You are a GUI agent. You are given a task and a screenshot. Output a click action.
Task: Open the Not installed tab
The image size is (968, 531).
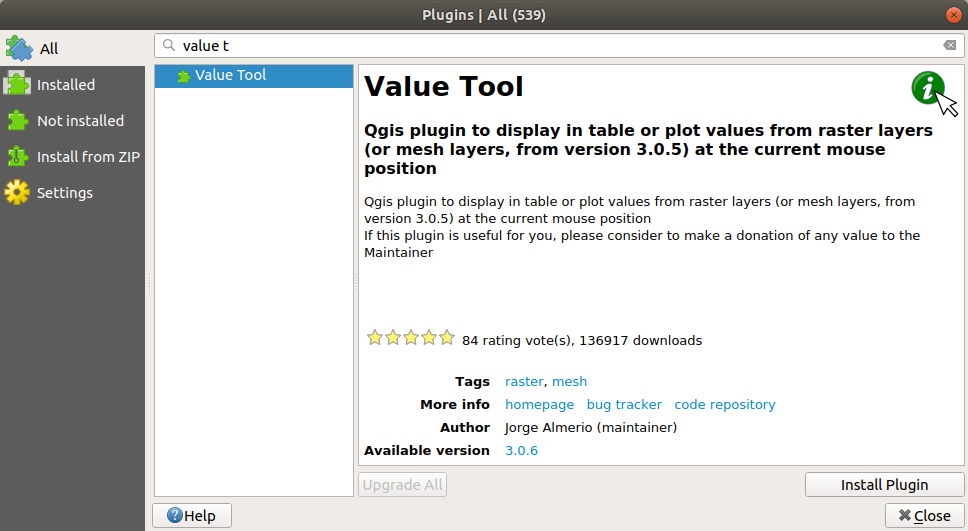pos(80,121)
